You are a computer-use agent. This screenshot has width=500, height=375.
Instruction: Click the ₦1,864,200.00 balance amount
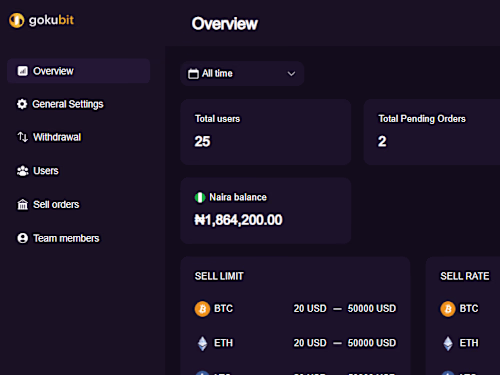(x=239, y=220)
